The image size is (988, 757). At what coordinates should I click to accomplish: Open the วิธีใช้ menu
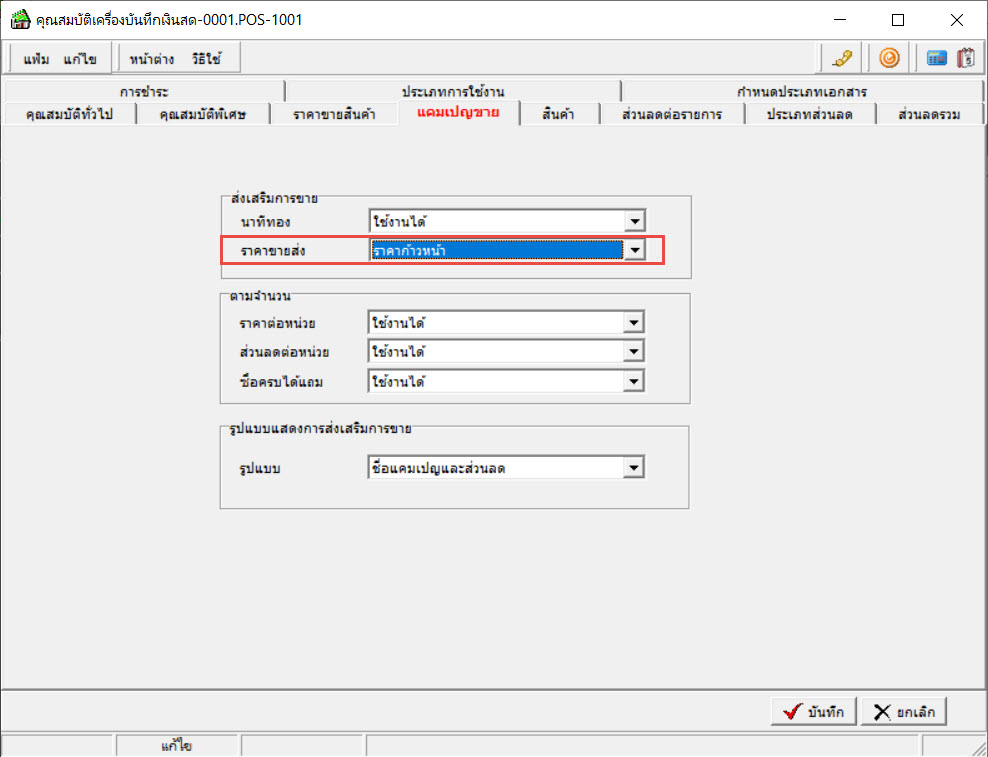(207, 59)
